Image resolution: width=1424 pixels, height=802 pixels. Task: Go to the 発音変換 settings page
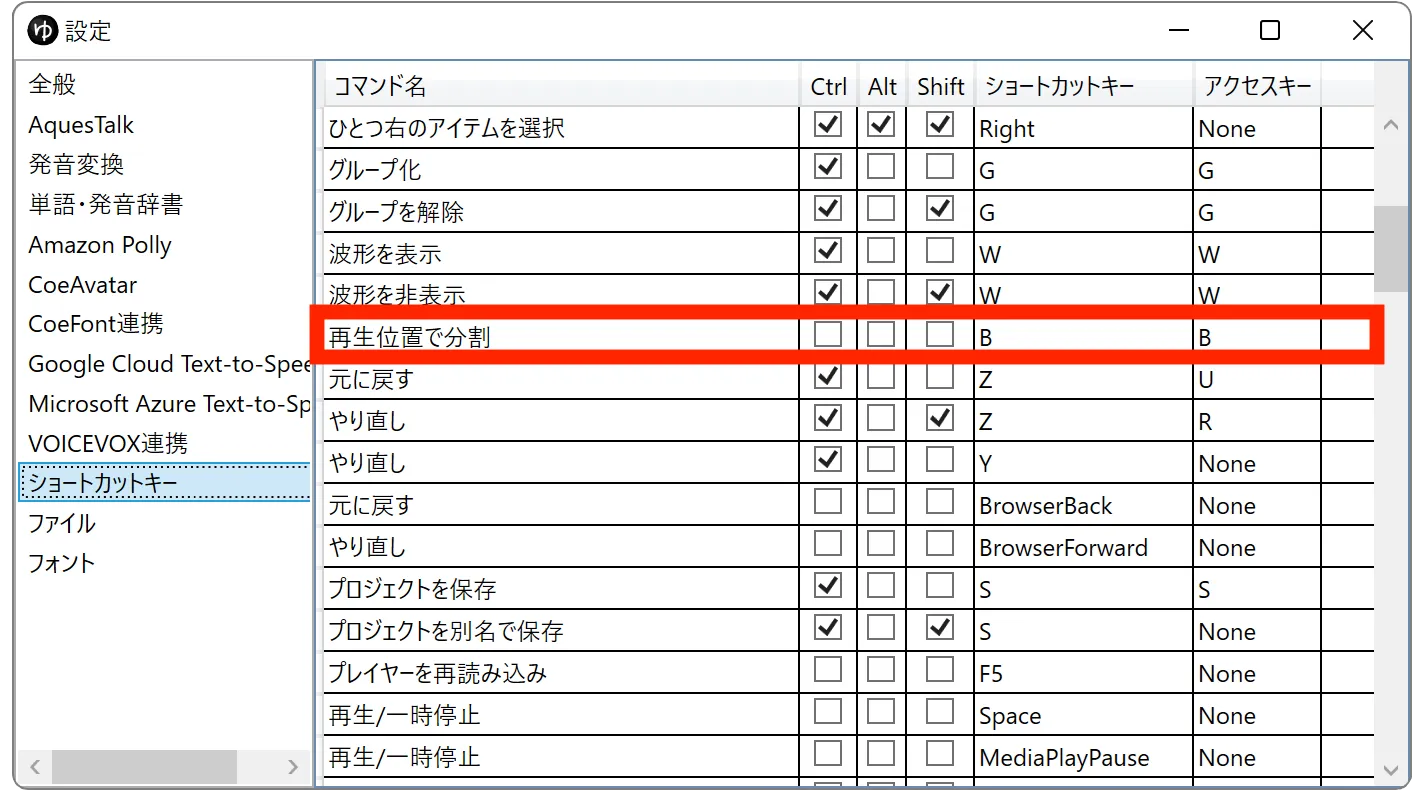76,165
